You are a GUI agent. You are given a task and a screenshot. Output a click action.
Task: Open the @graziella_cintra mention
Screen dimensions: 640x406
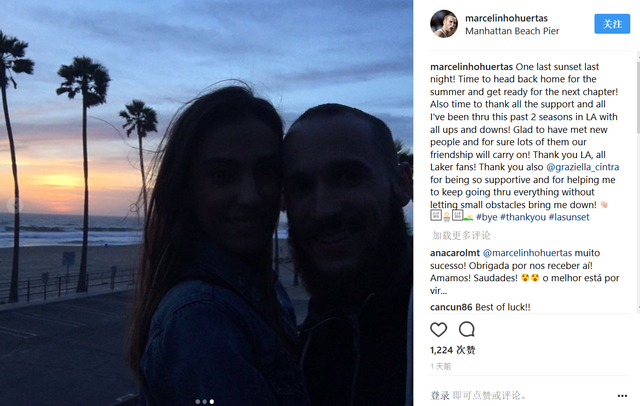582,167
